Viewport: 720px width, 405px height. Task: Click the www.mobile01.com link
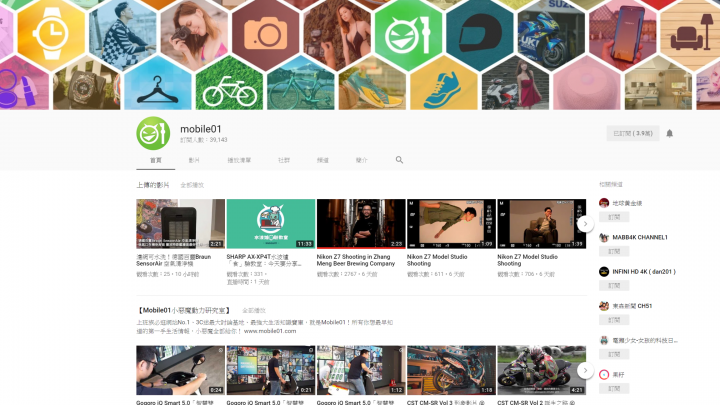(270, 331)
